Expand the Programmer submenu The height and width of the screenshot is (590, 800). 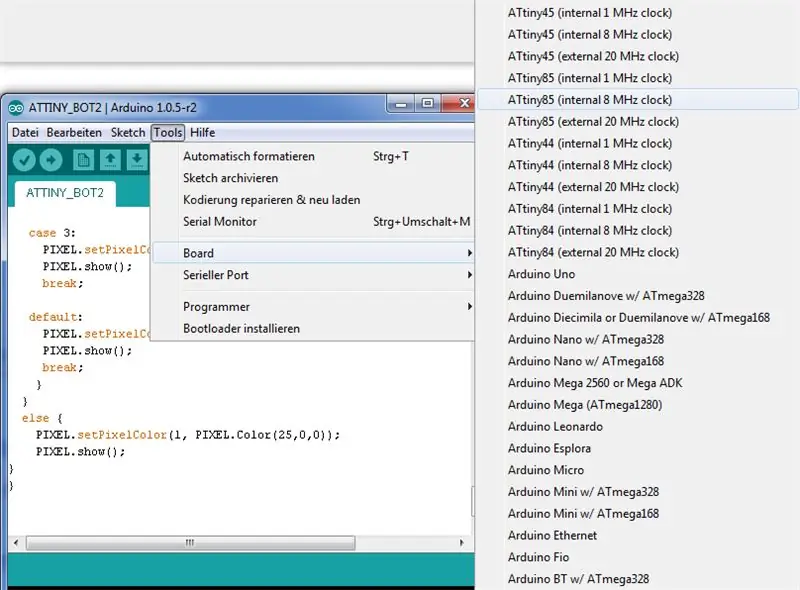(313, 307)
